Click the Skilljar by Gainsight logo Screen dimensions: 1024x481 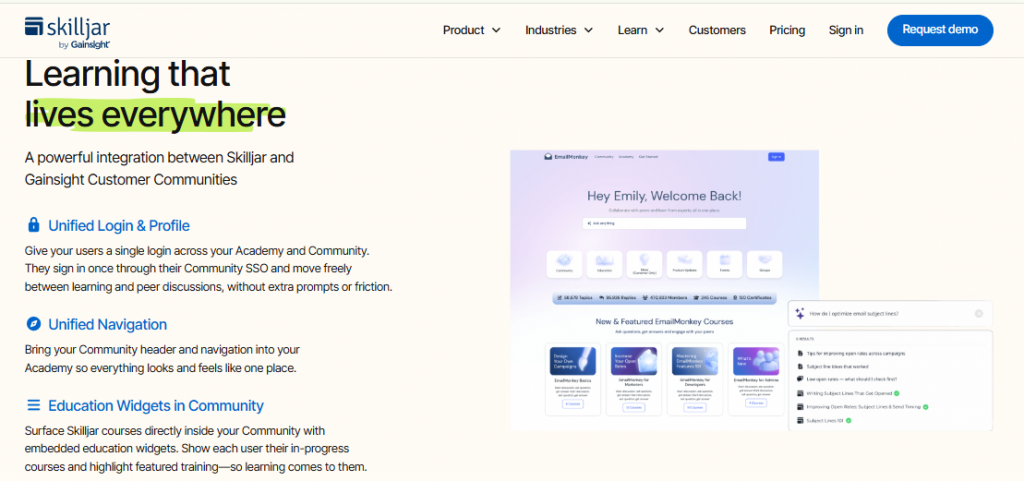pos(67,31)
